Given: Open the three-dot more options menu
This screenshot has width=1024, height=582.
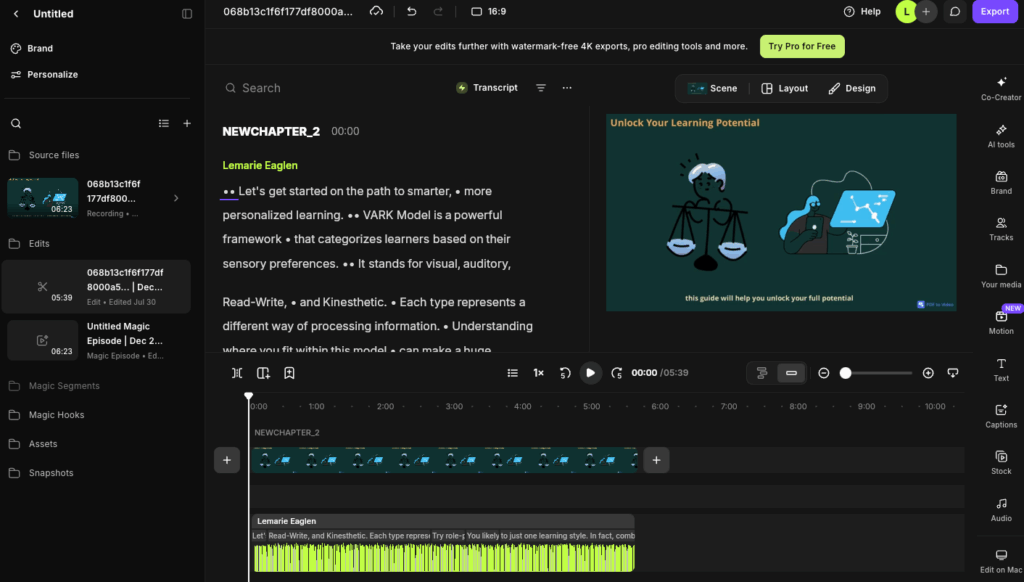Looking at the screenshot, I should 567,88.
